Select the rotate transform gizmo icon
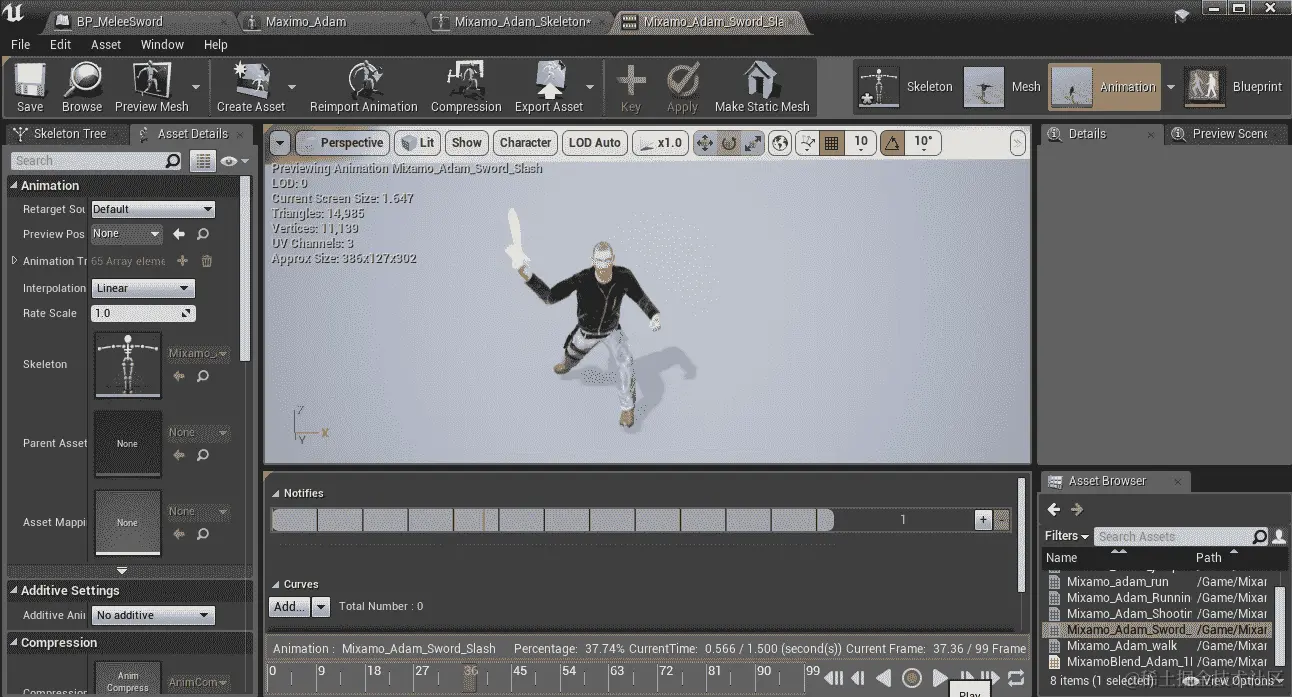The width and height of the screenshot is (1292, 697). coord(729,143)
